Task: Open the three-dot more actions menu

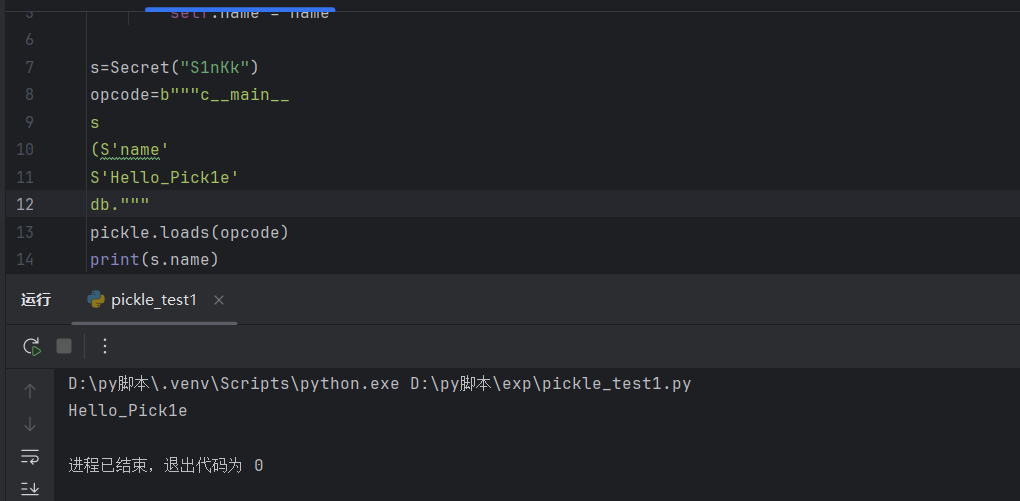Action: pyautogui.click(x=105, y=346)
